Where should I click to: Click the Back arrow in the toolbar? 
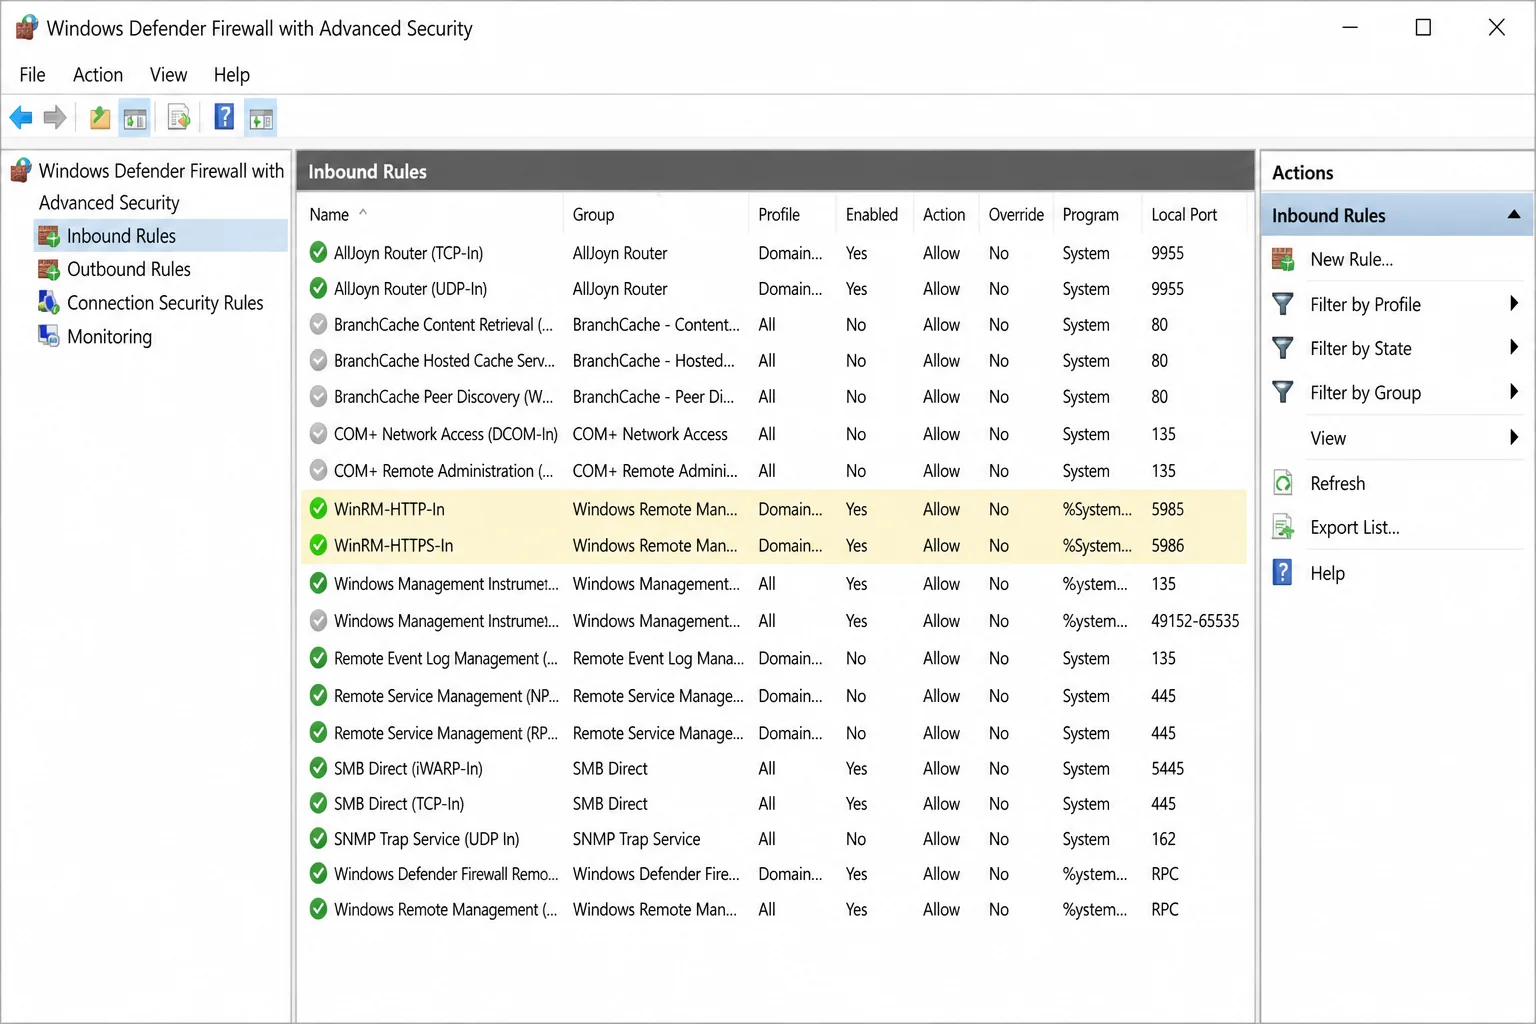click(21, 118)
